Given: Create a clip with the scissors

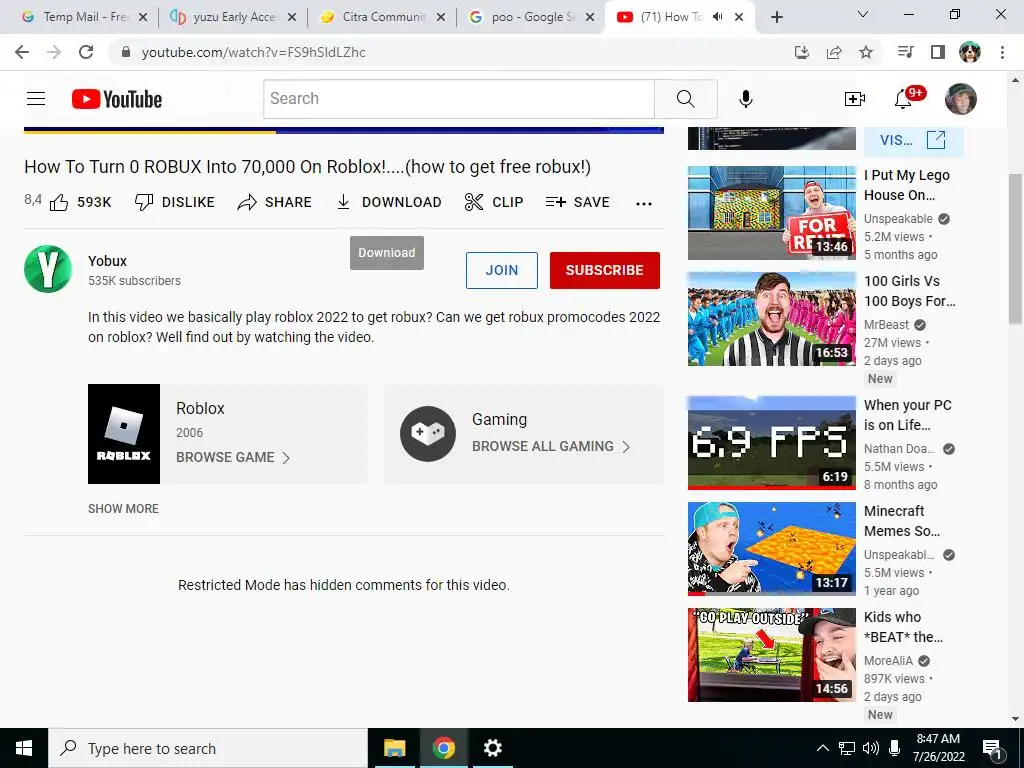Looking at the screenshot, I should [494, 202].
